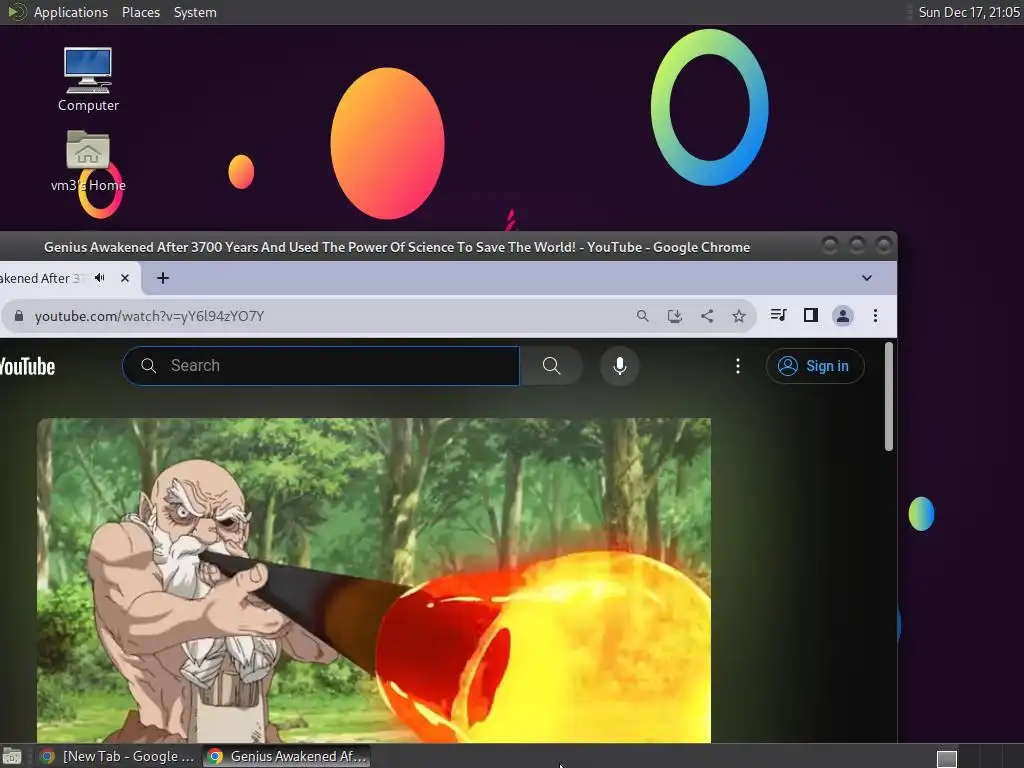Click the zoom magnifier in address bar

[x=643, y=316]
